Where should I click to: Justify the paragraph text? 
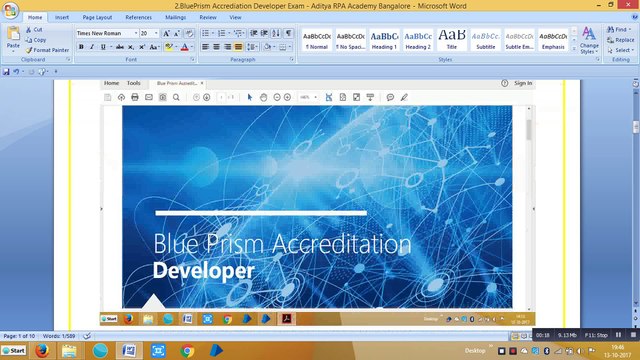pyautogui.click(x=238, y=47)
